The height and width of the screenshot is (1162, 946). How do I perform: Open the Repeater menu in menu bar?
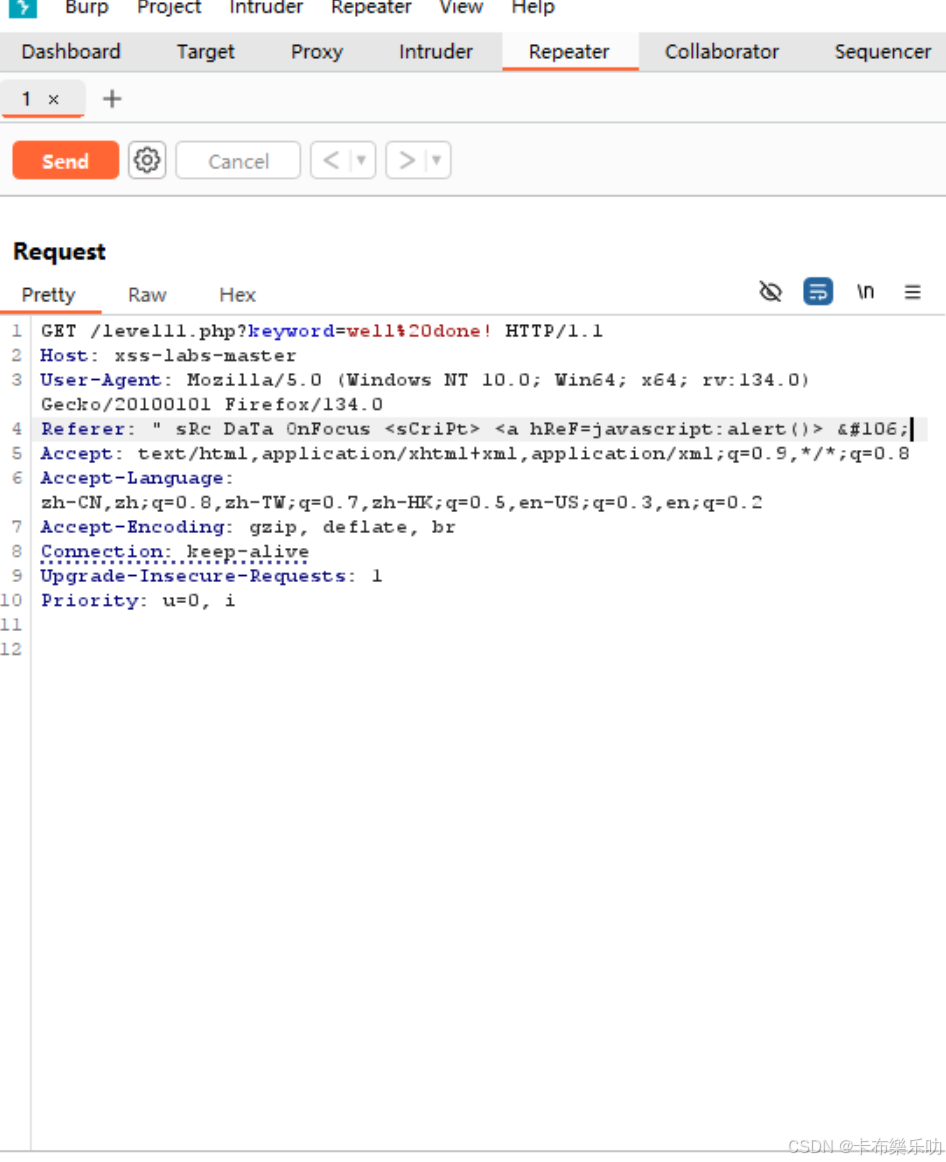(371, 8)
